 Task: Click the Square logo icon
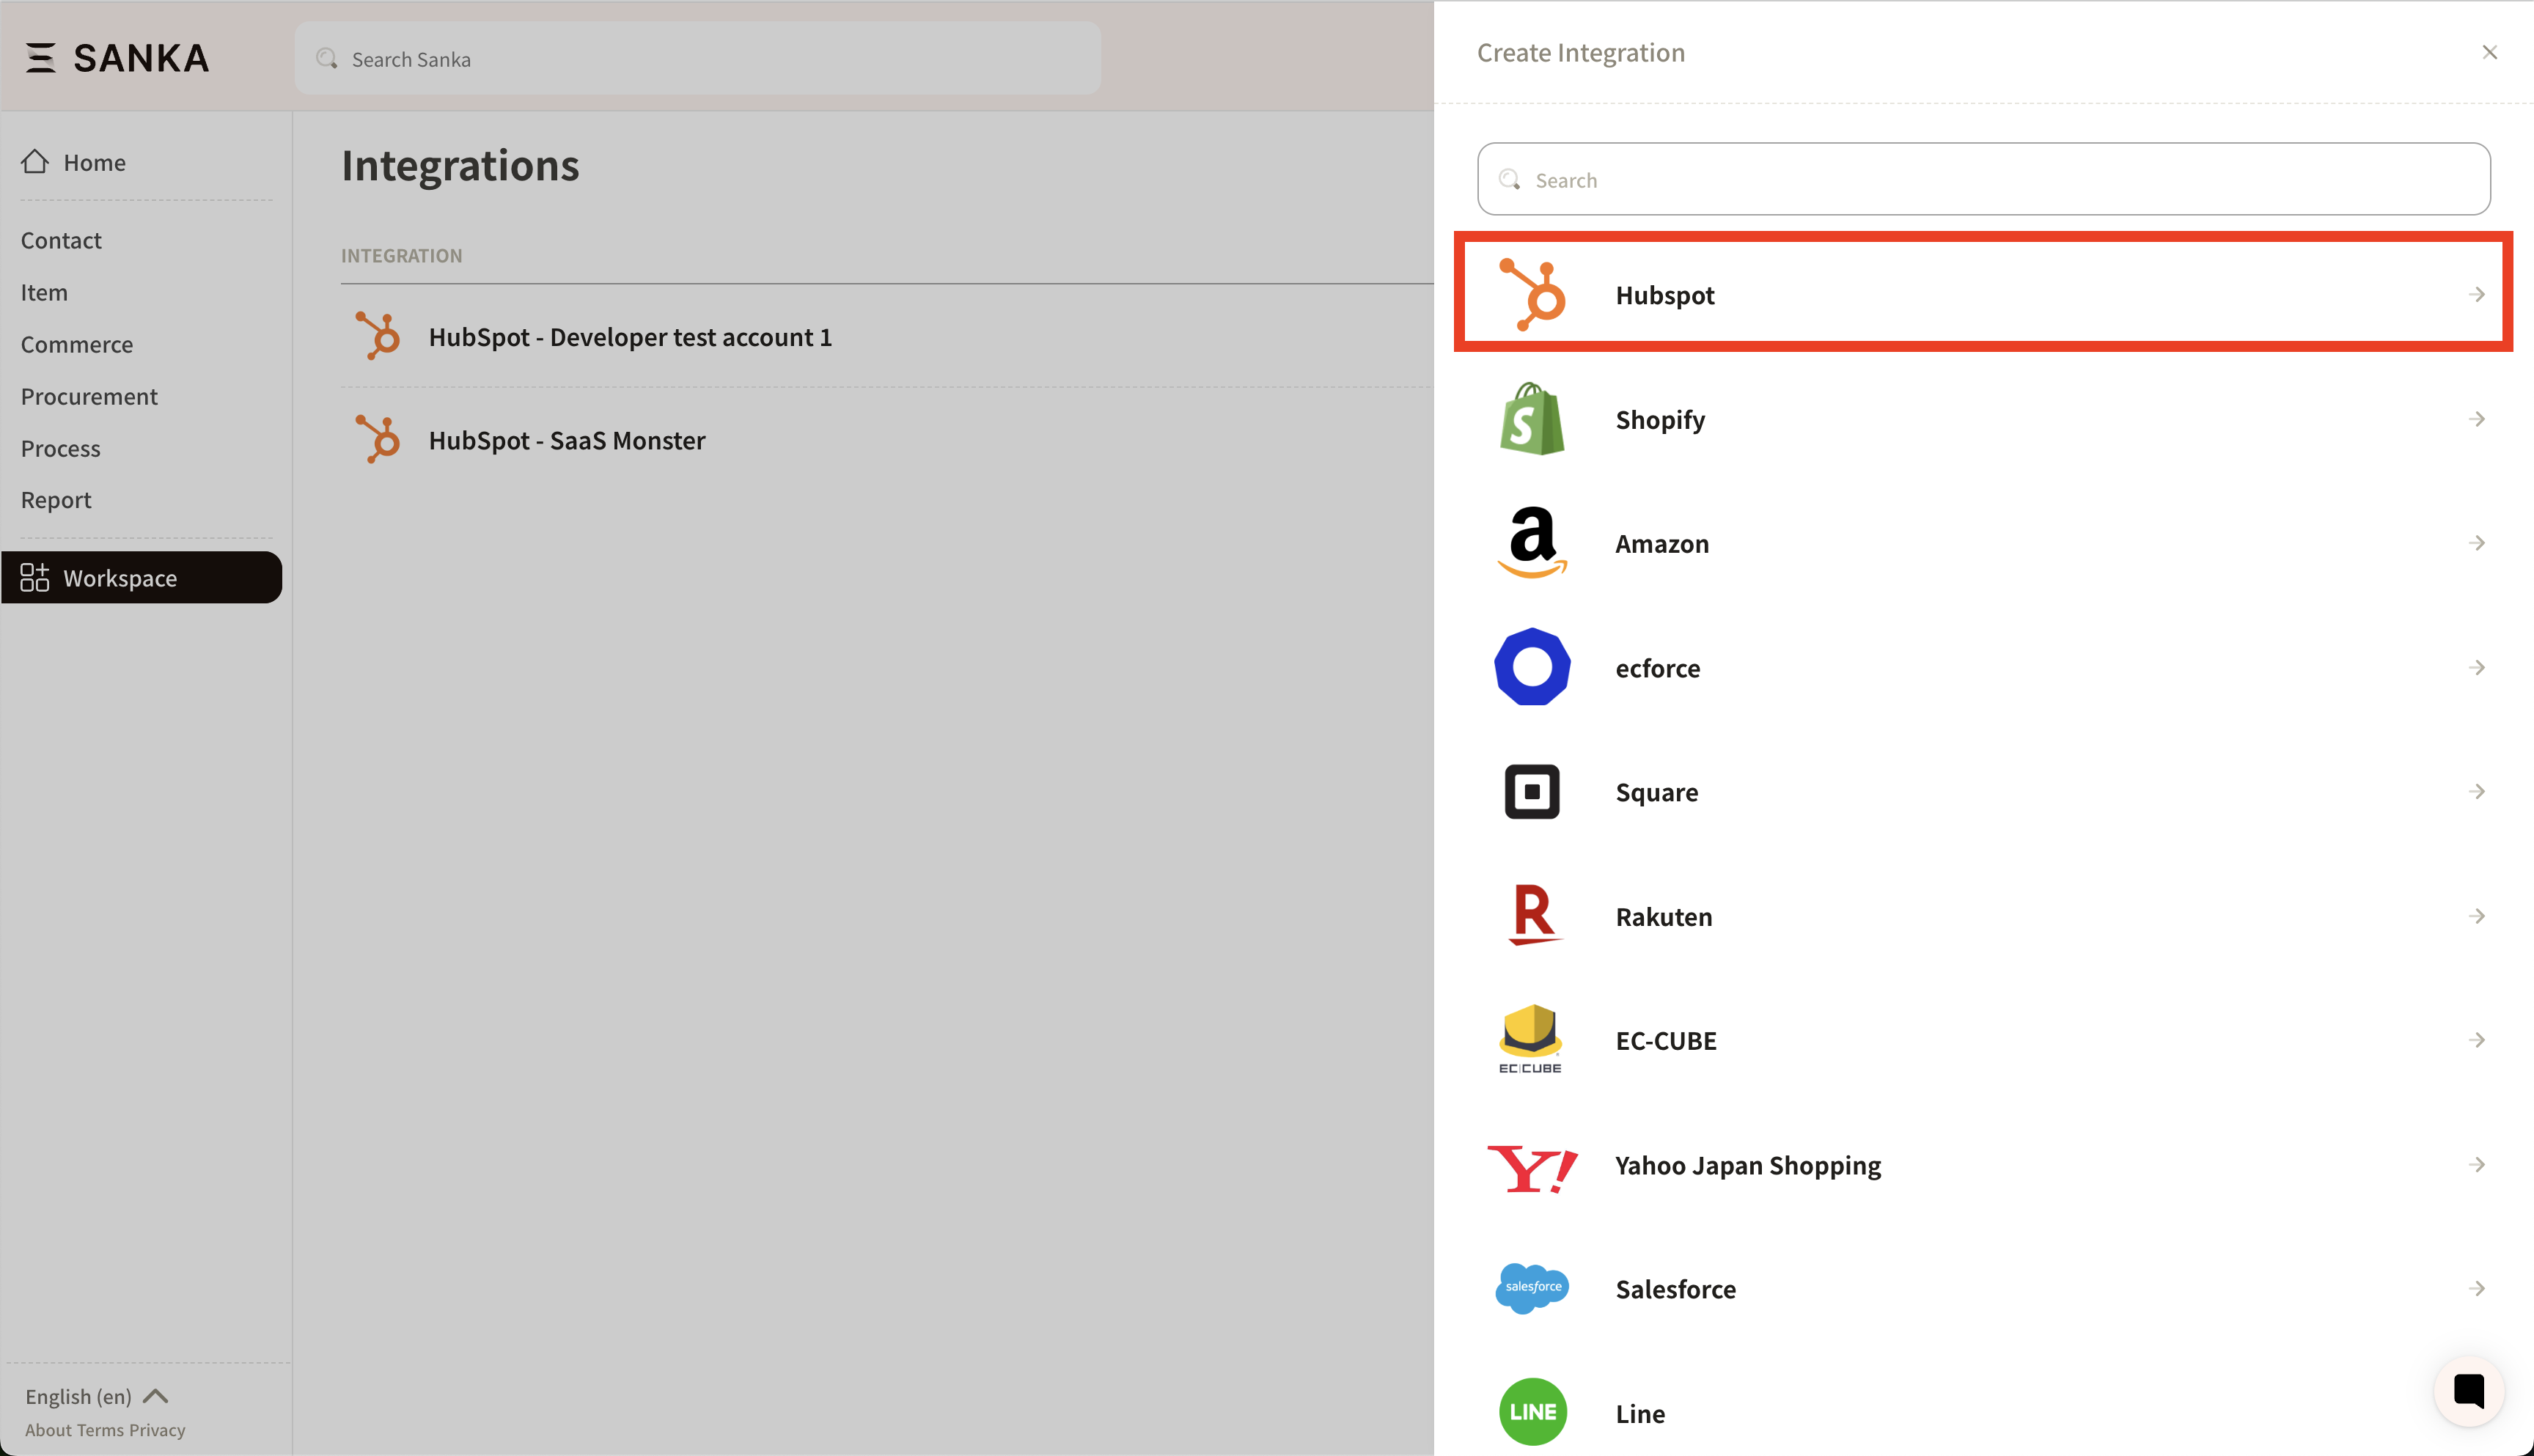[1531, 792]
